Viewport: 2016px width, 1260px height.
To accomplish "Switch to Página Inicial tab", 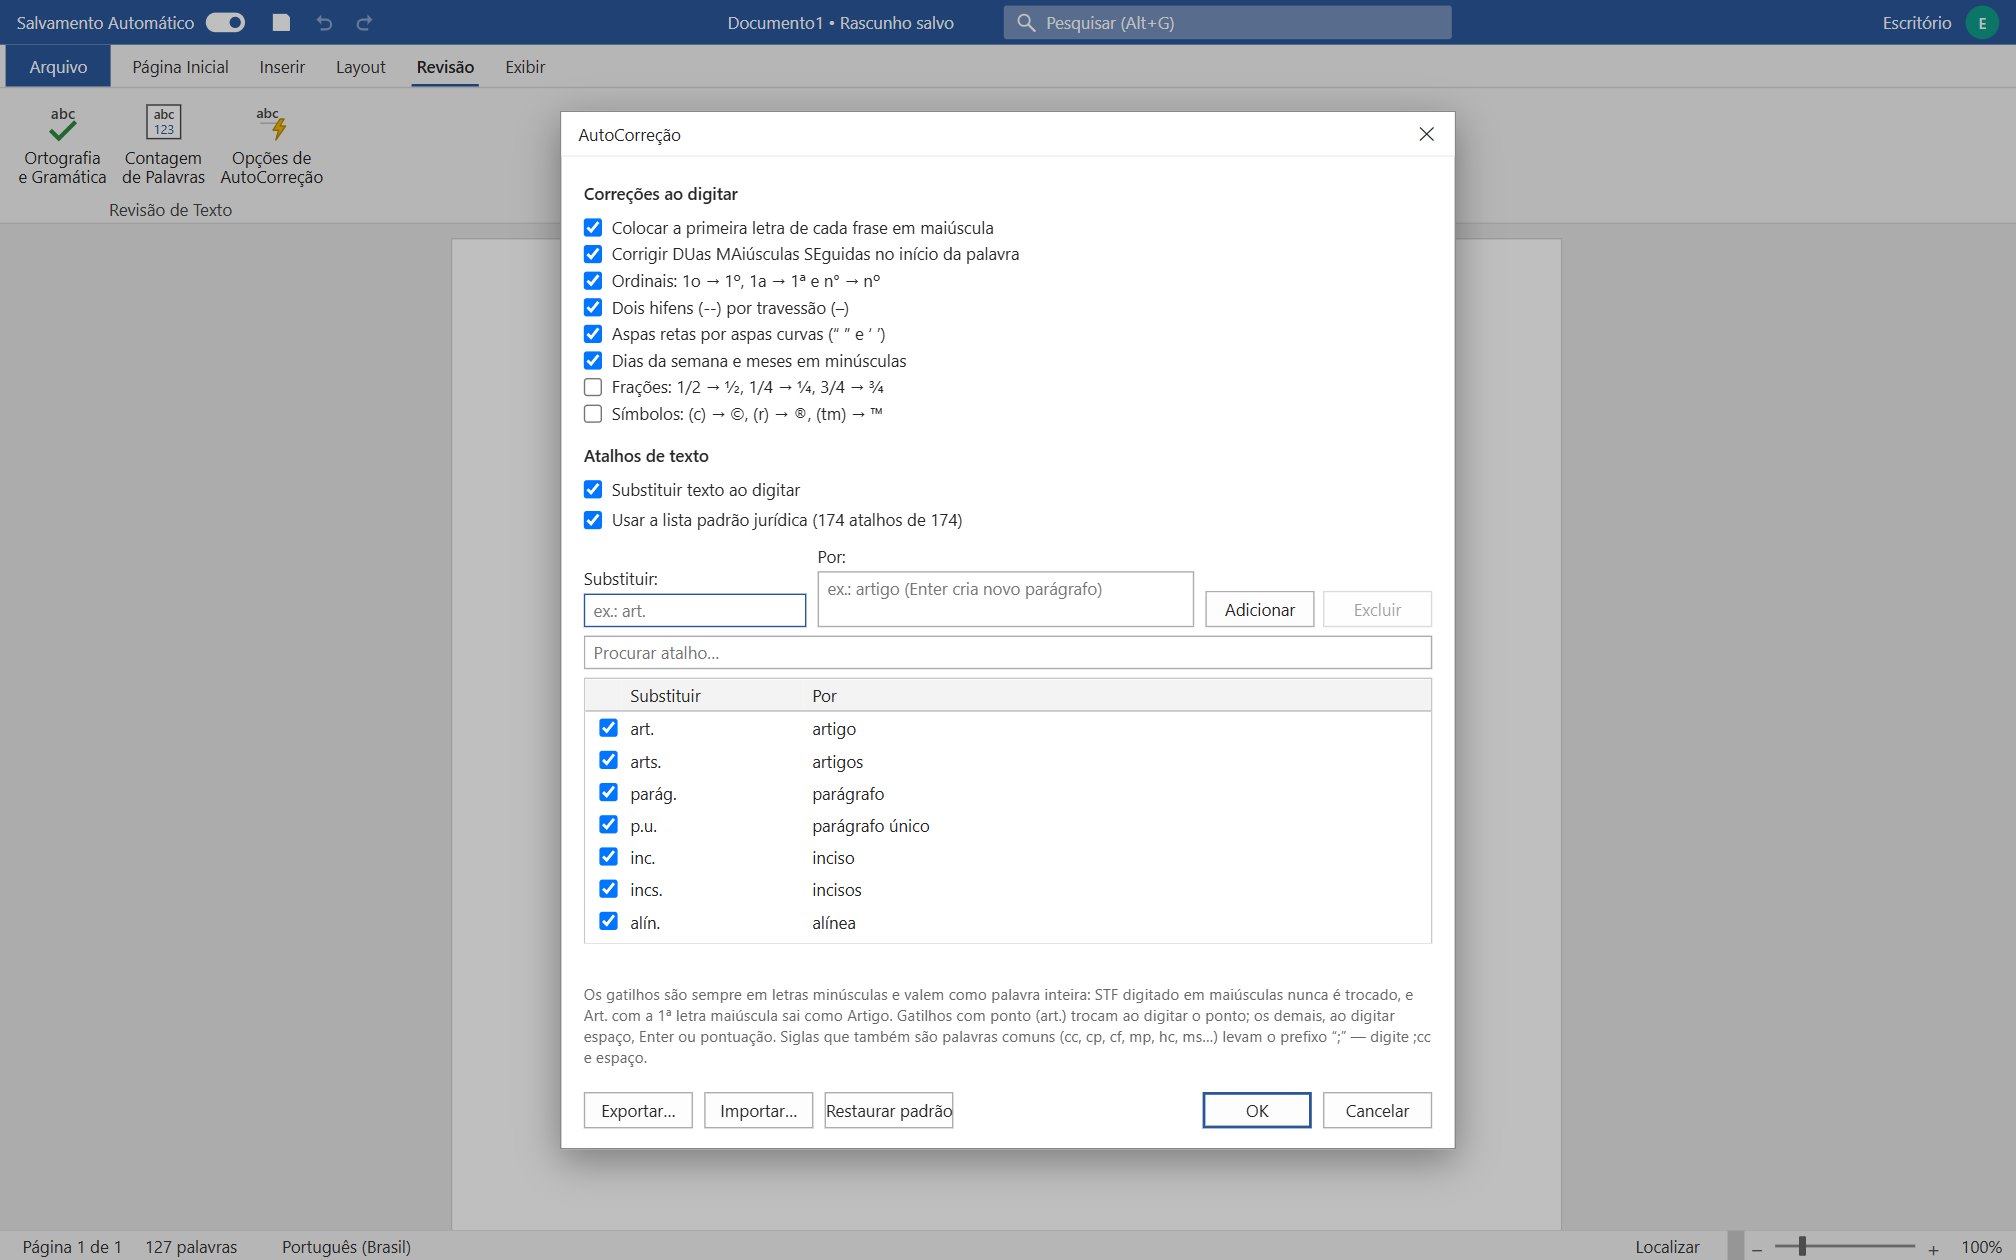I will coord(180,66).
